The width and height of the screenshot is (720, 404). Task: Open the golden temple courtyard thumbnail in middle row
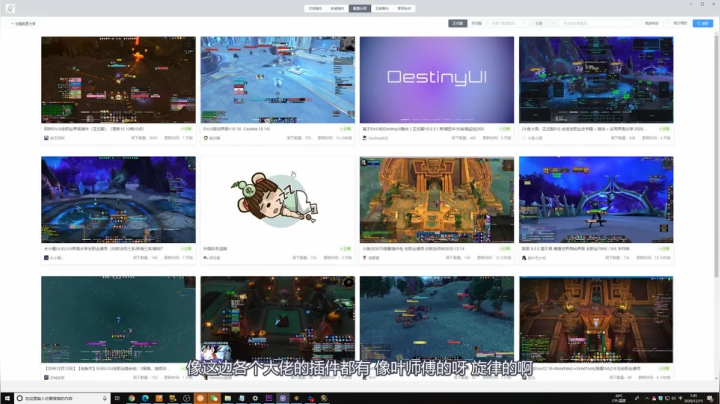pyautogui.click(x=437, y=200)
